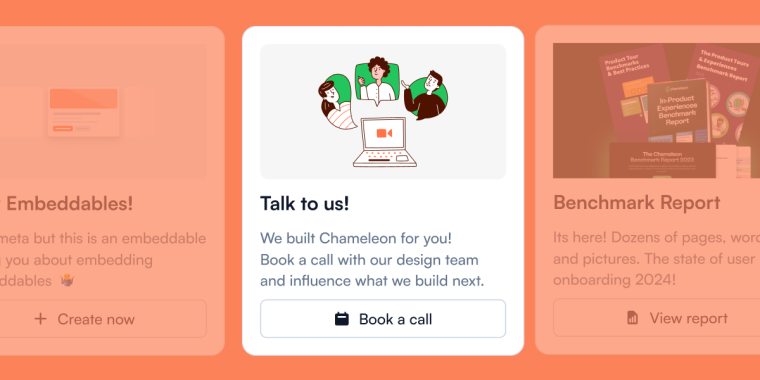The image size is (760, 380).
Task: Click The Chameleon Benchmark Report 2023 banner
Action: tap(662, 160)
